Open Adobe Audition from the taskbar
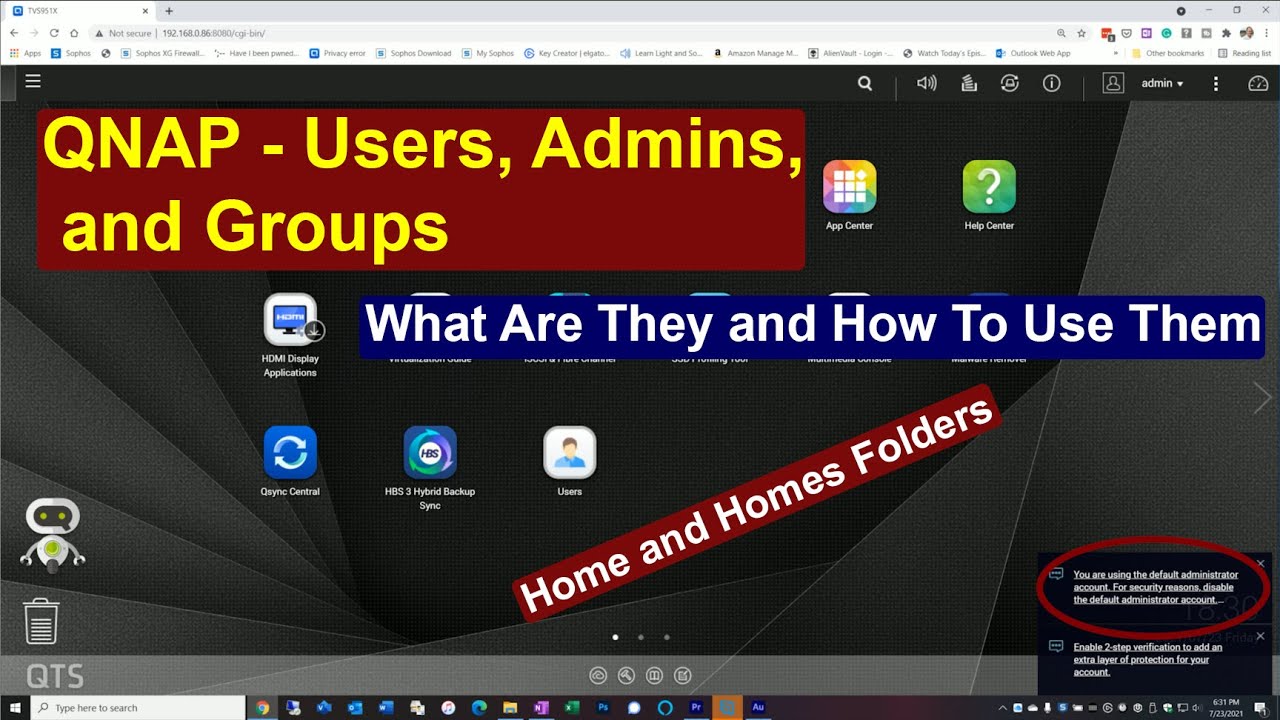 (x=758, y=708)
